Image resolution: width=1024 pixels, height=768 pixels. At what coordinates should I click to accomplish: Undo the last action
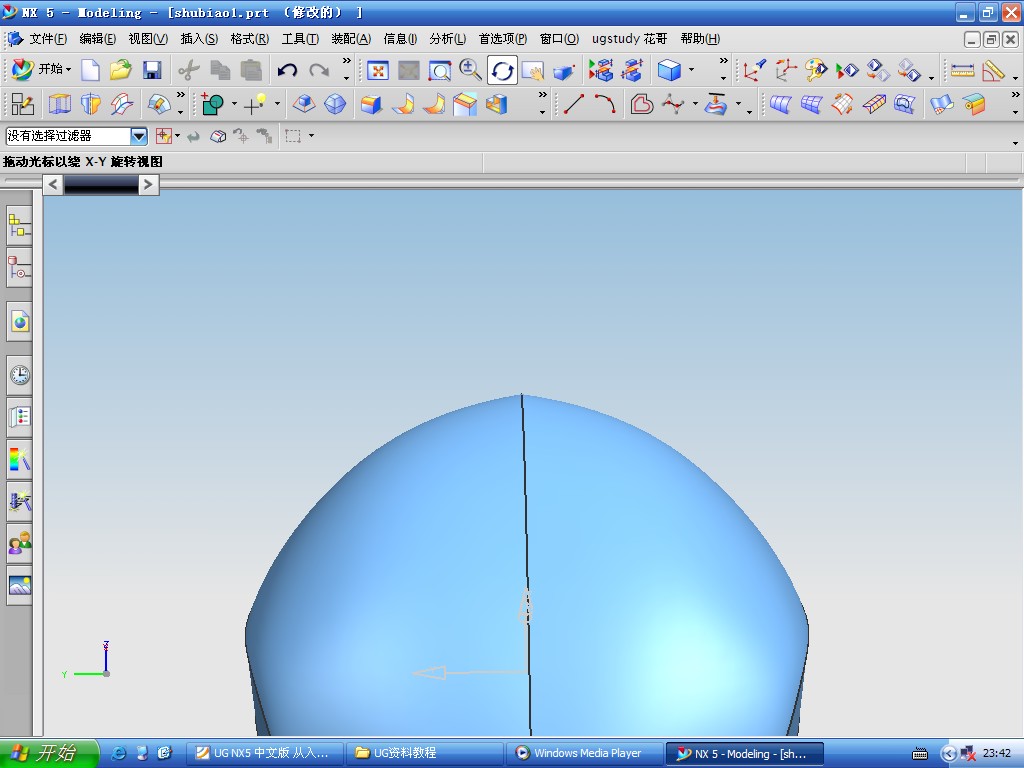287,70
